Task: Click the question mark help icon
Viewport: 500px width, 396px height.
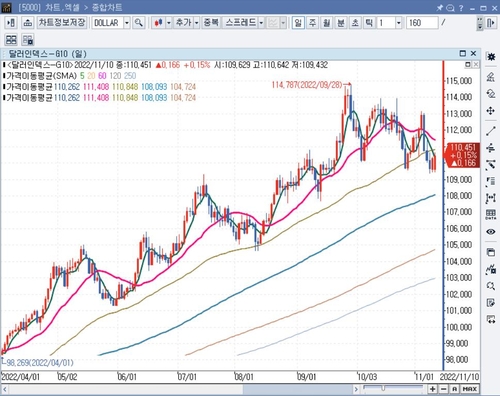Action: pos(461,8)
